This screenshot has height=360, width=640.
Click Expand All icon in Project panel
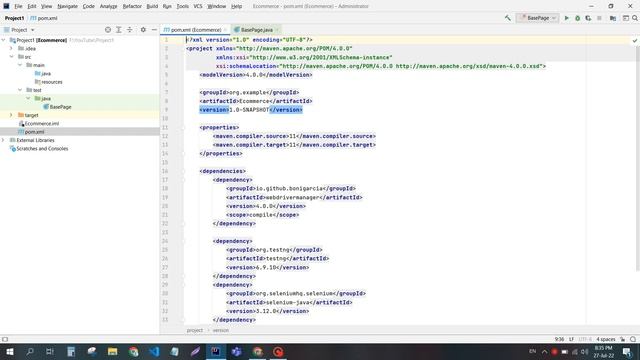[x=118, y=30]
